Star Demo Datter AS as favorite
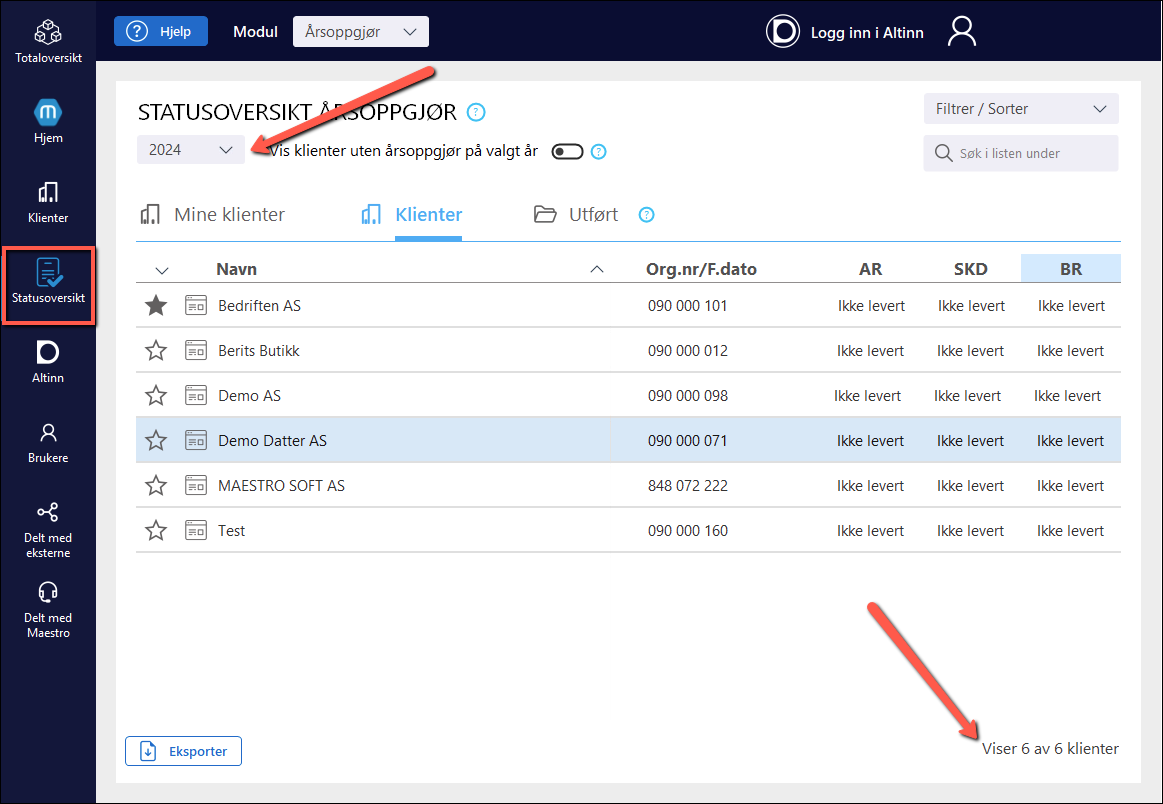 tap(156, 441)
